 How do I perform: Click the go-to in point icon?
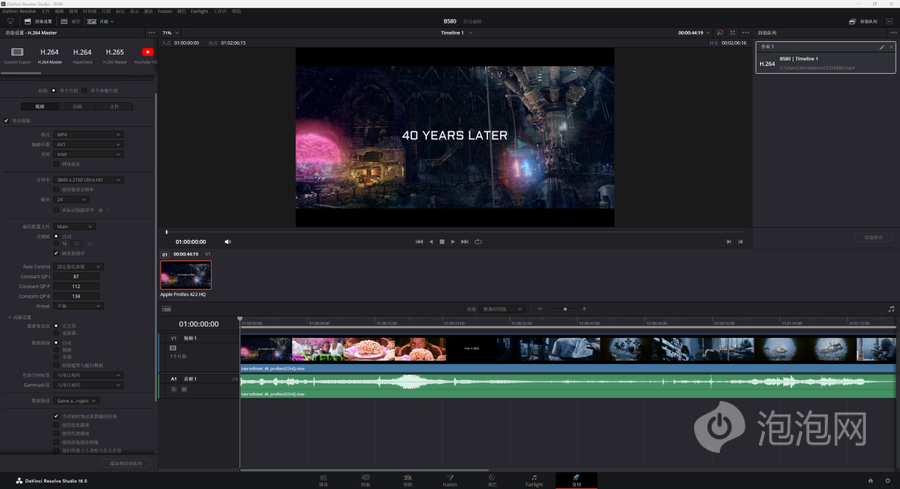(x=729, y=242)
